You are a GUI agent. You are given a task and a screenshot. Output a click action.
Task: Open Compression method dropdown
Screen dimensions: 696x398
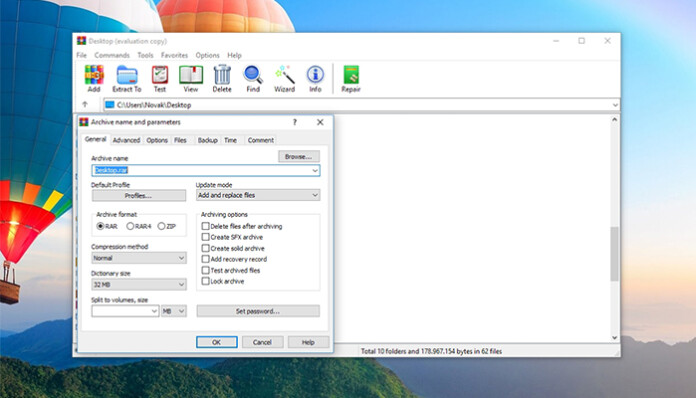[138, 258]
